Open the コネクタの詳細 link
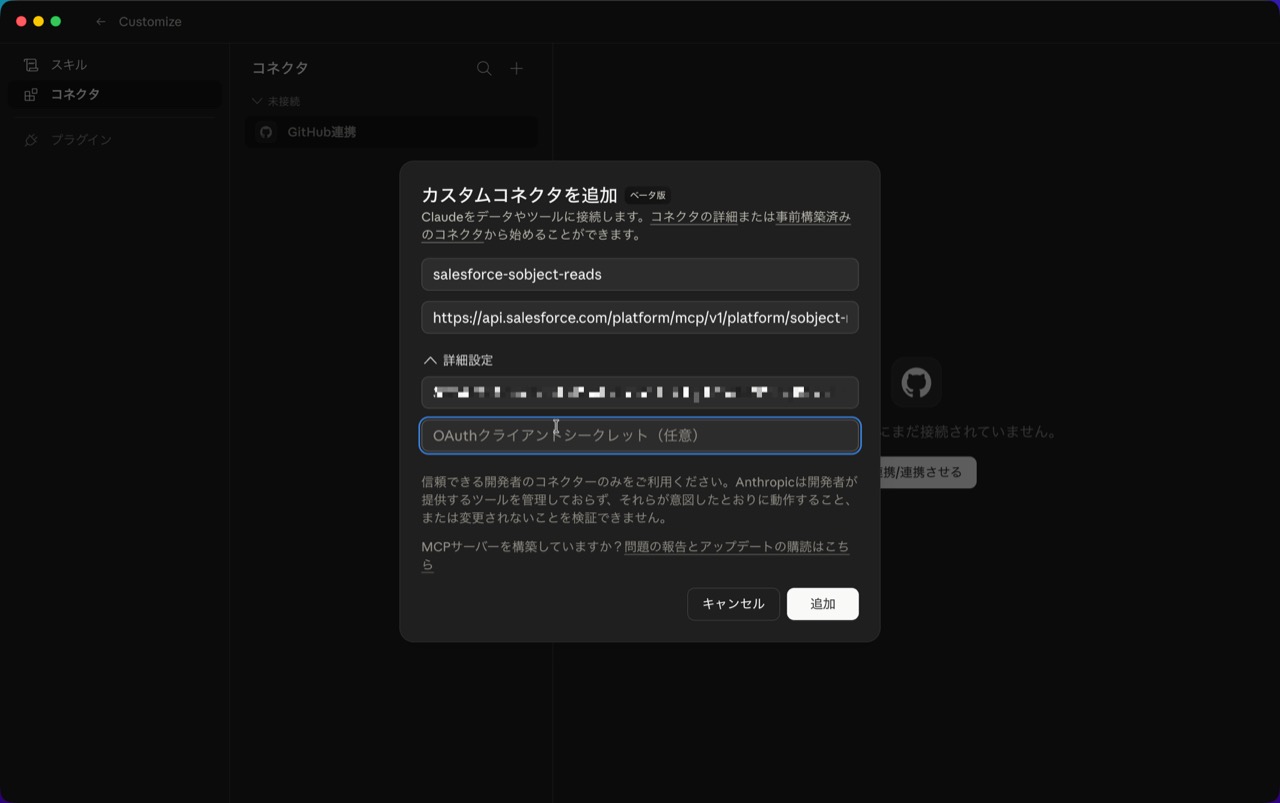The height and width of the screenshot is (803, 1280). point(693,217)
